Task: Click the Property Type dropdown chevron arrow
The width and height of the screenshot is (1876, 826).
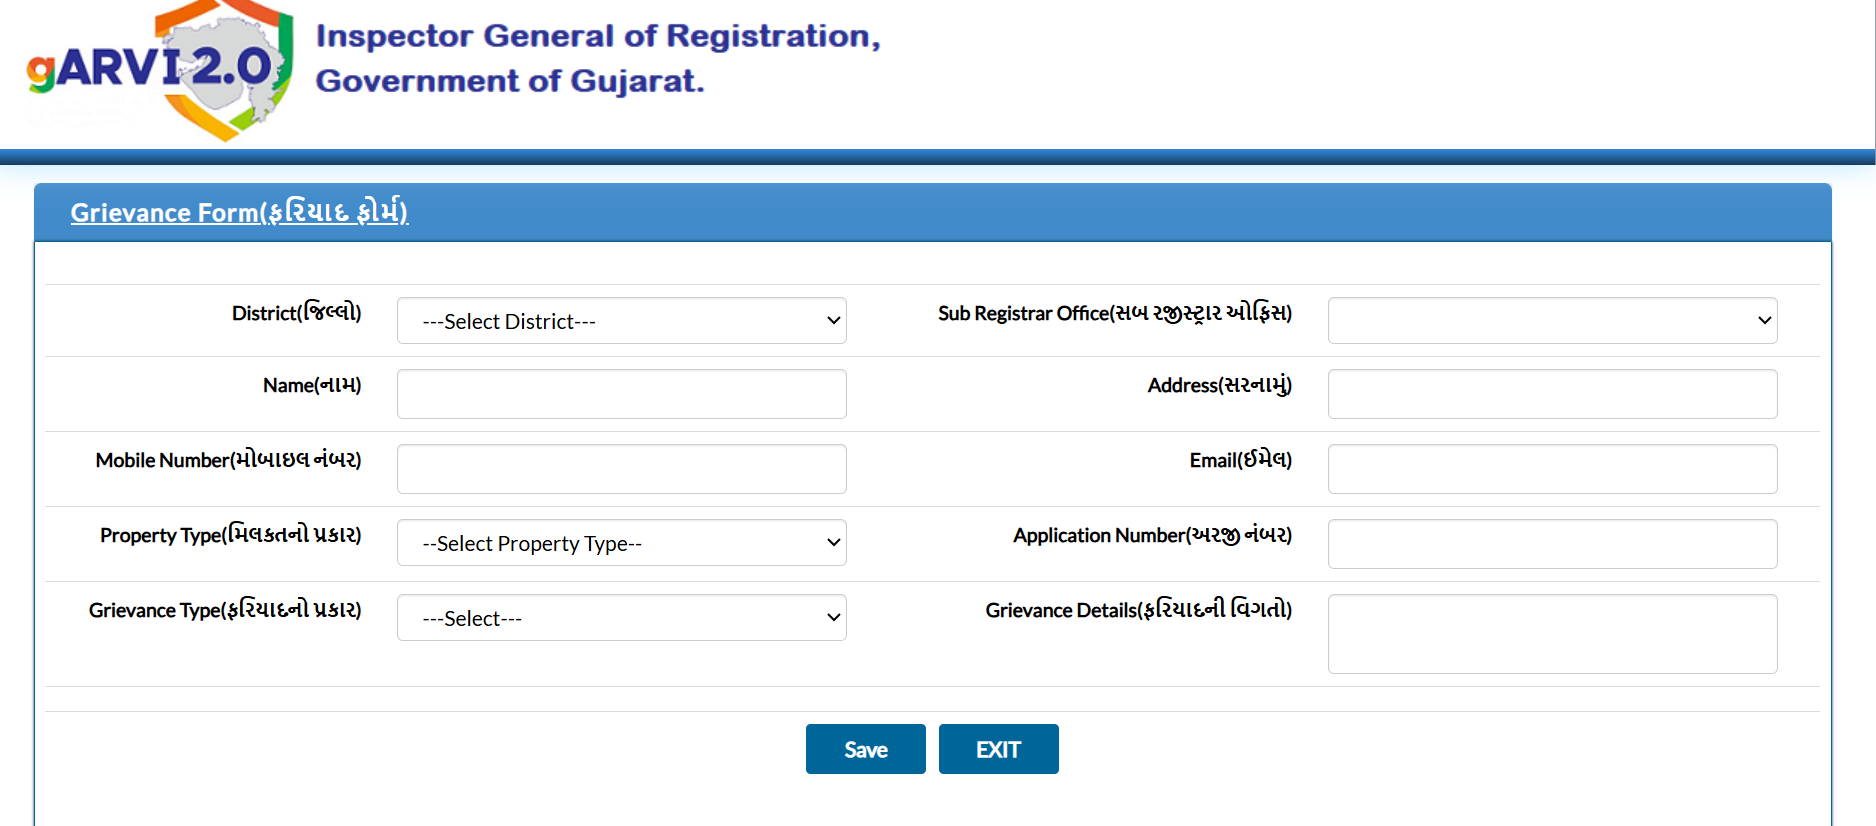Action: (x=833, y=543)
